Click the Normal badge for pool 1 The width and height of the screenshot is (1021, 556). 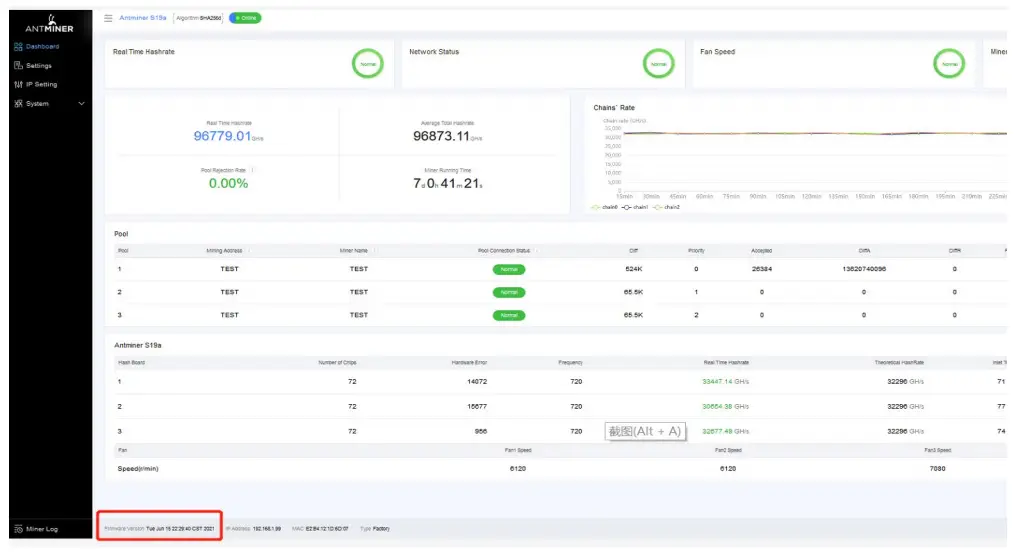pos(509,269)
